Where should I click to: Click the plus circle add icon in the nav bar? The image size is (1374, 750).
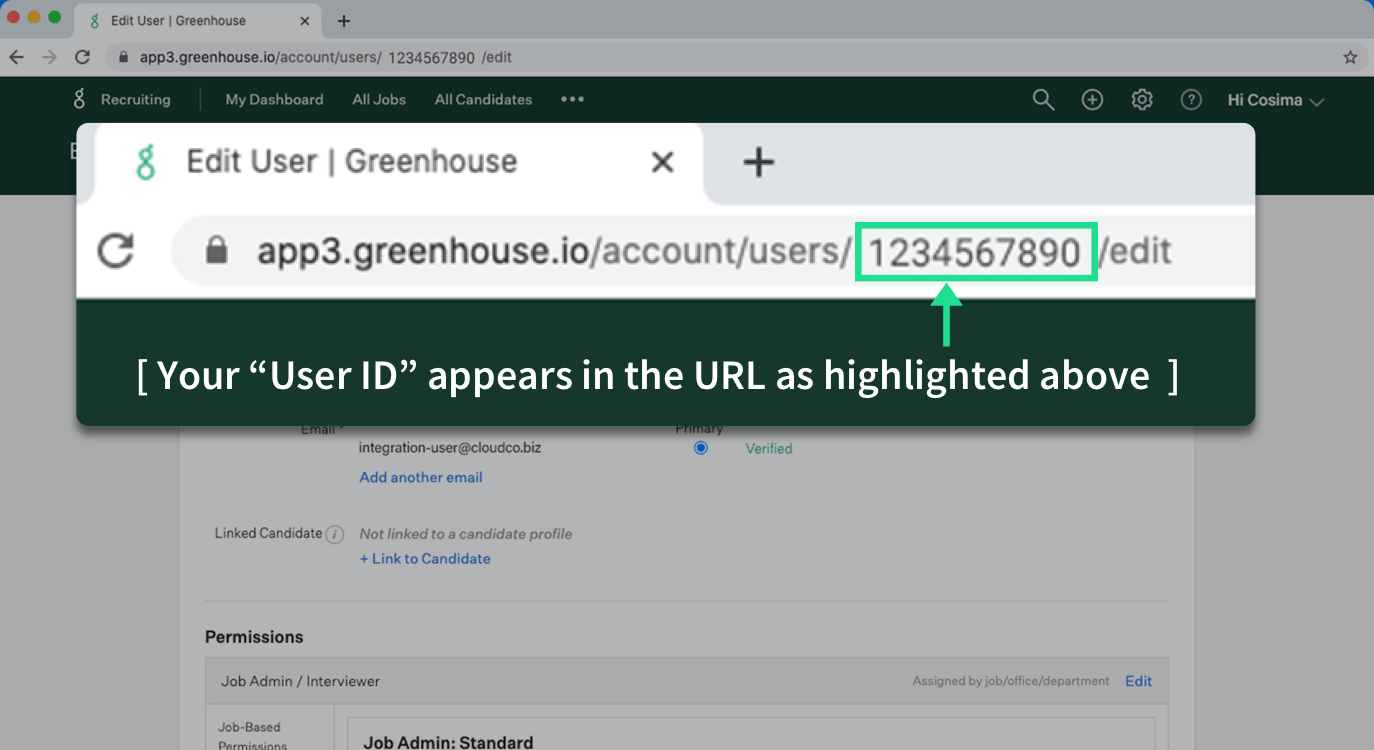click(1092, 100)
